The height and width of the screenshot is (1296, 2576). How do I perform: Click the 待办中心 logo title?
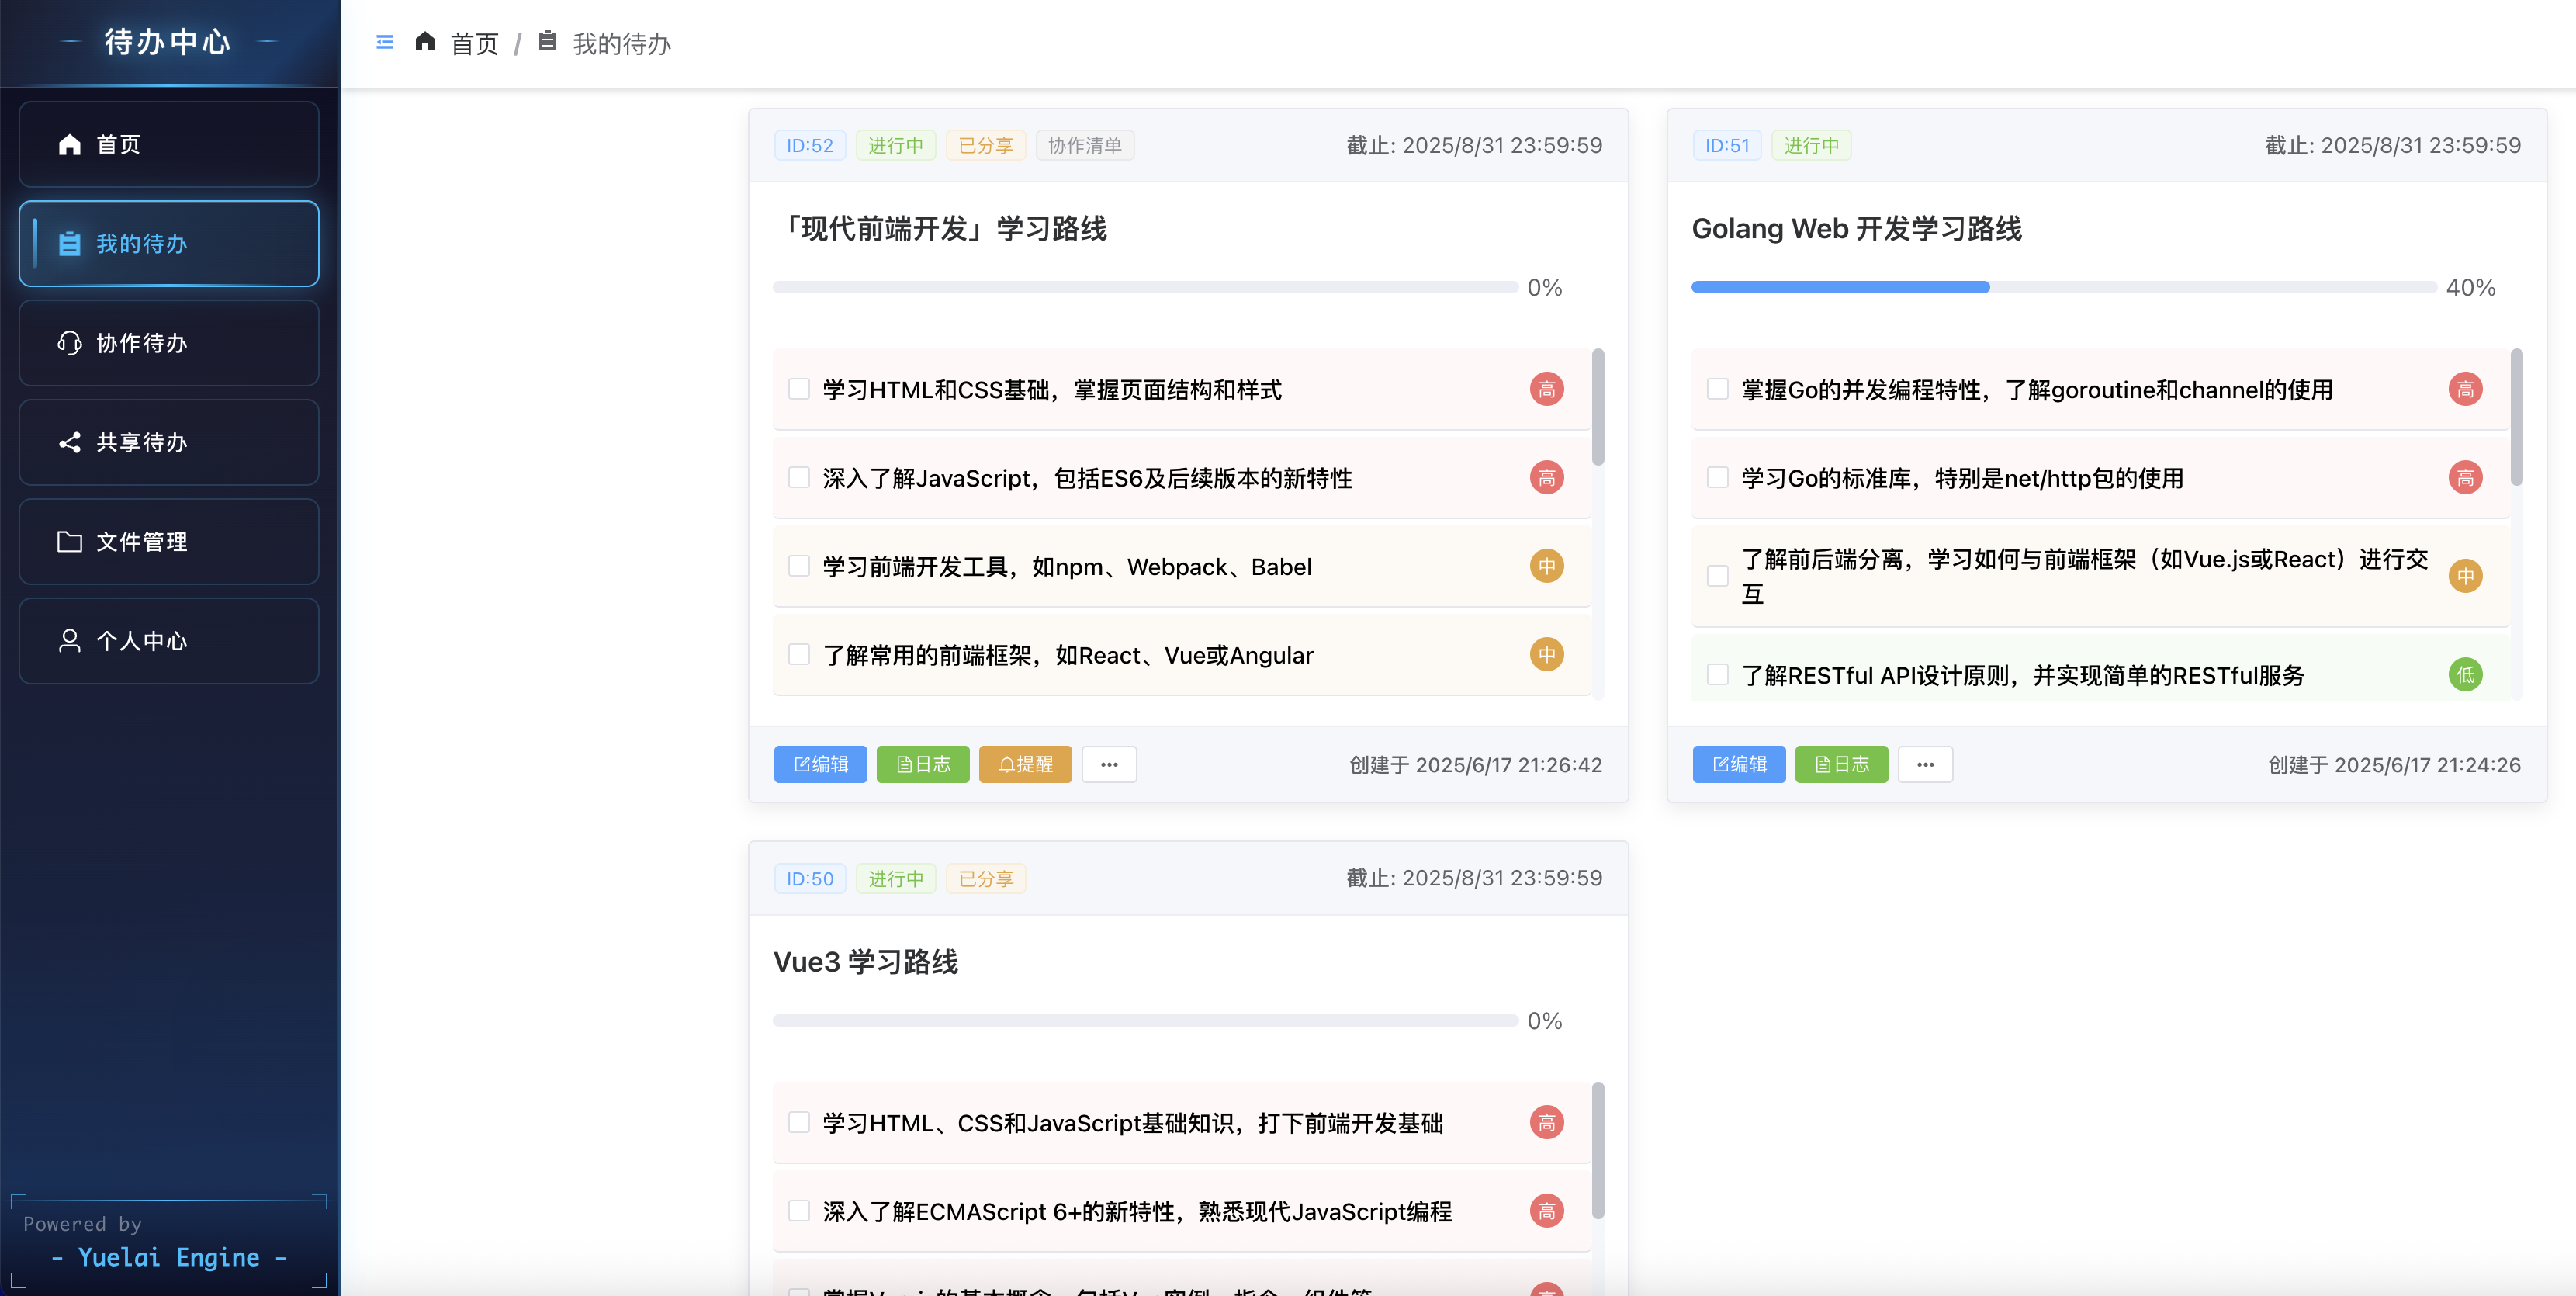tap(168, 41)
